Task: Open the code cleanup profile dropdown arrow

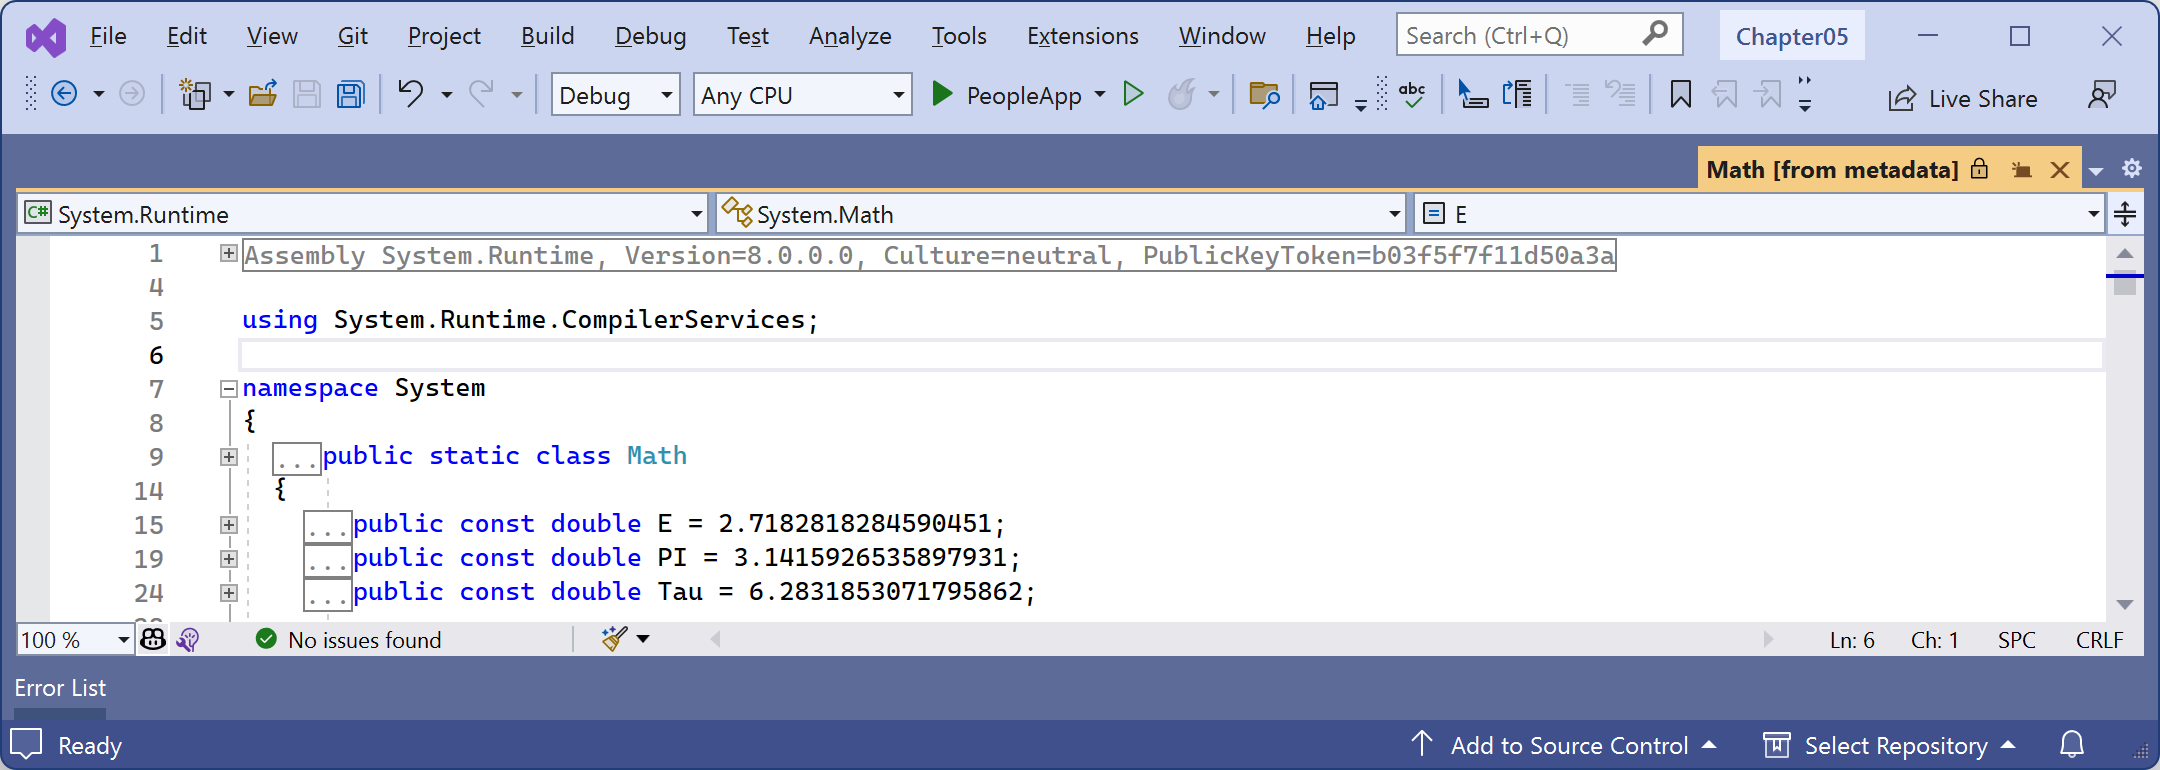Action: pyautogui.click(x=643, y=639)
